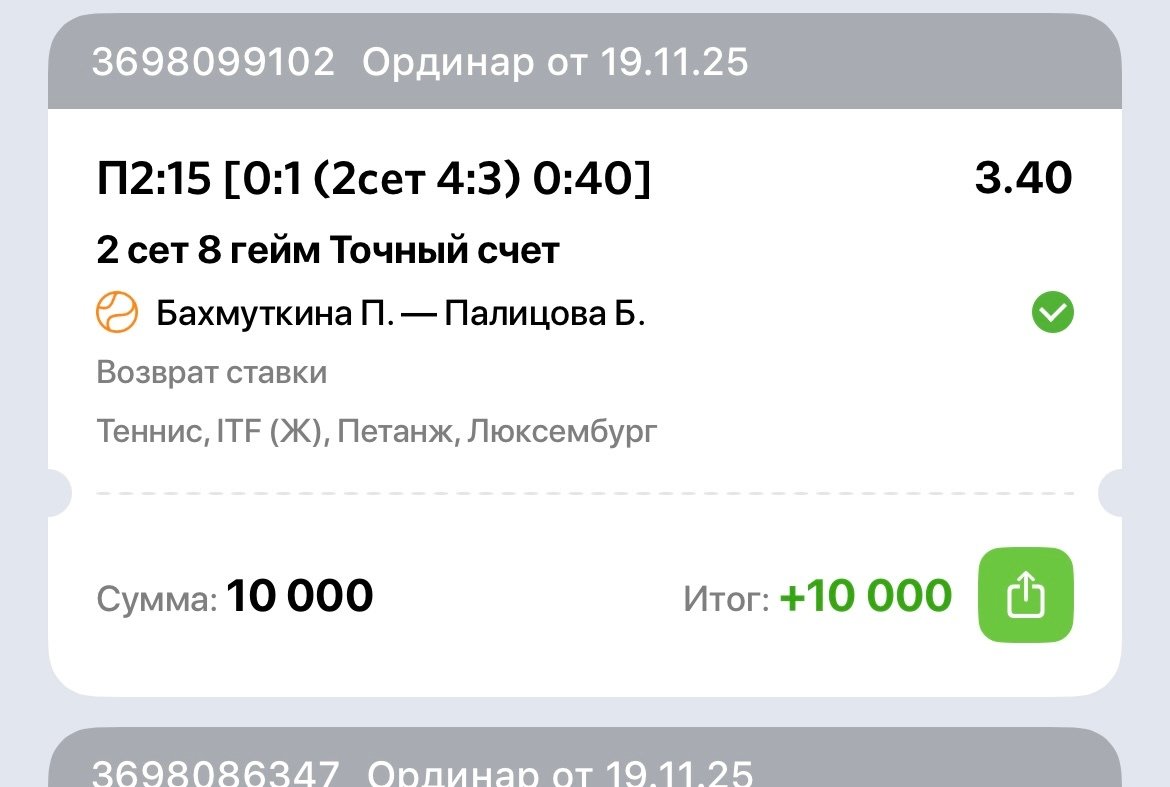
Task: Click the first "Ординар от 19.11.25" label
Action: coord(555,63)
